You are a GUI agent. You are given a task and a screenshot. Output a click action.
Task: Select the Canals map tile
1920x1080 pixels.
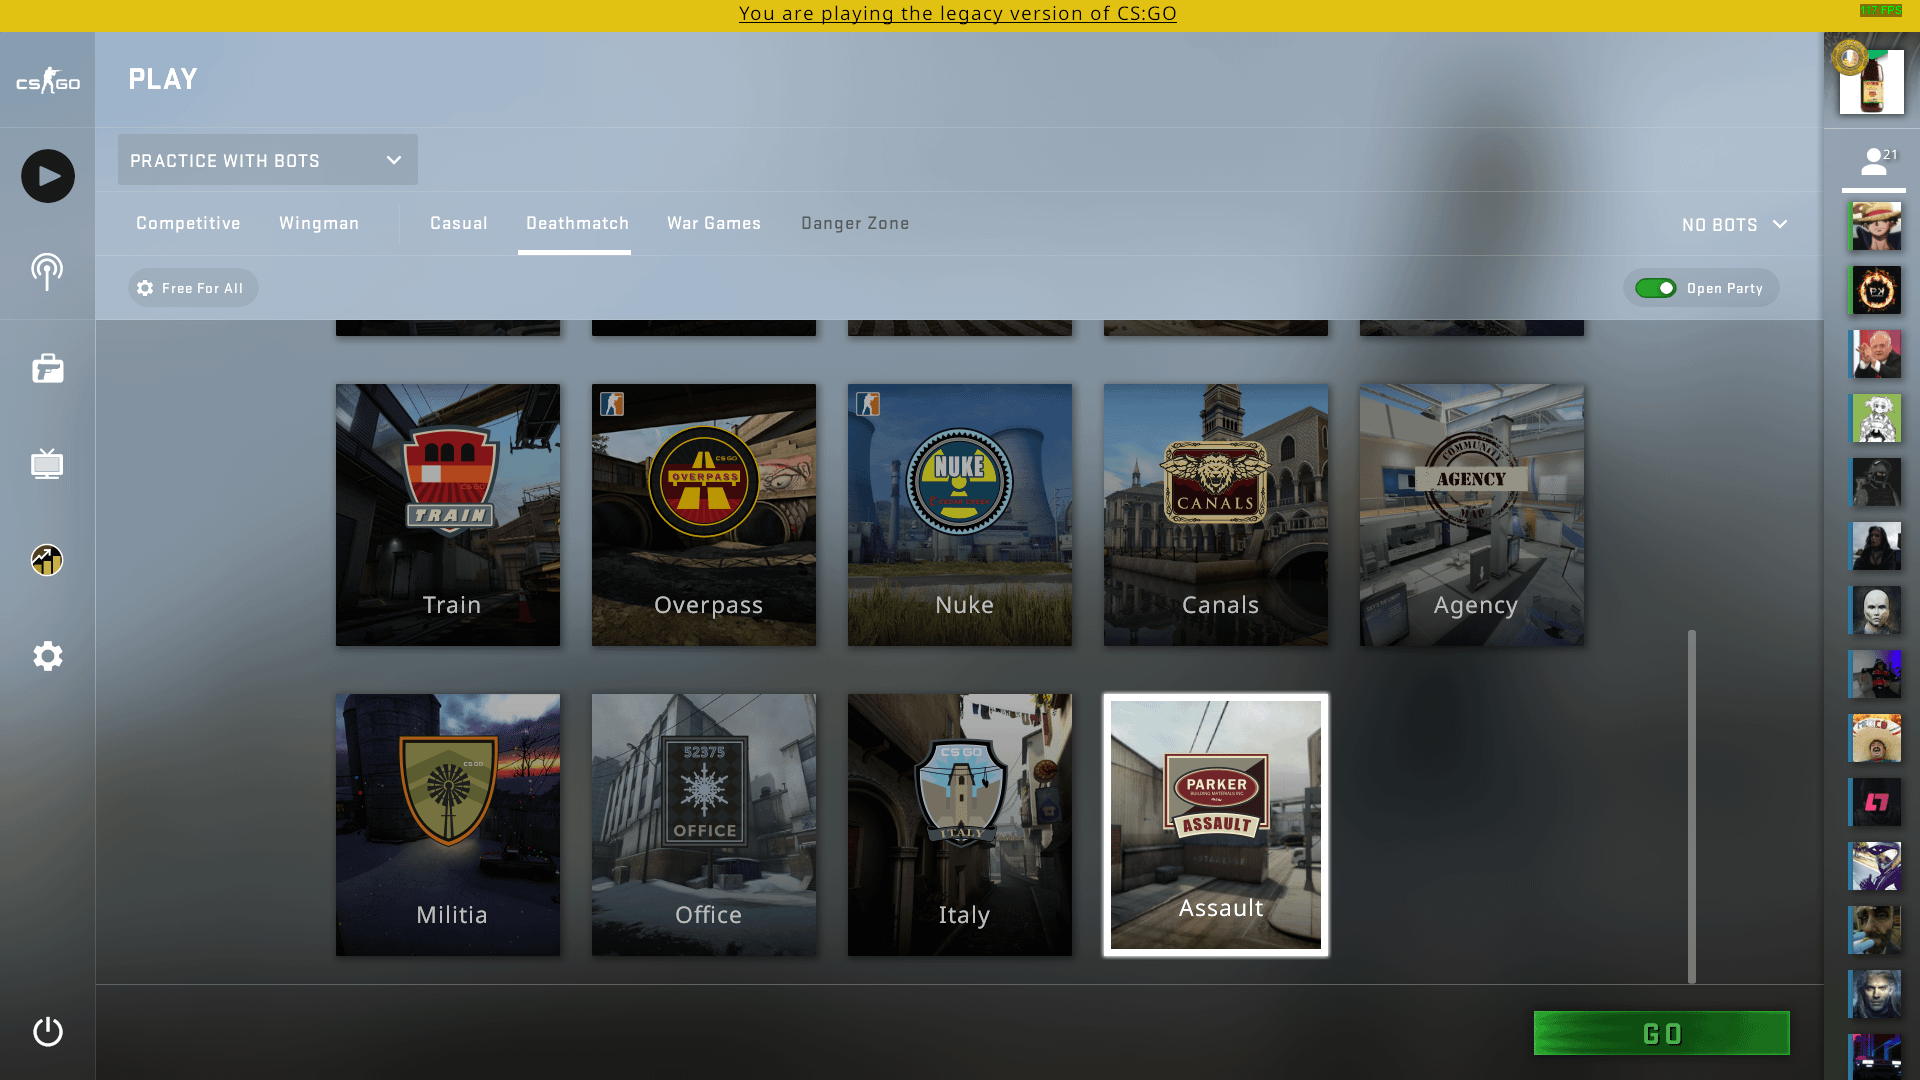(x=1216, y=515)
